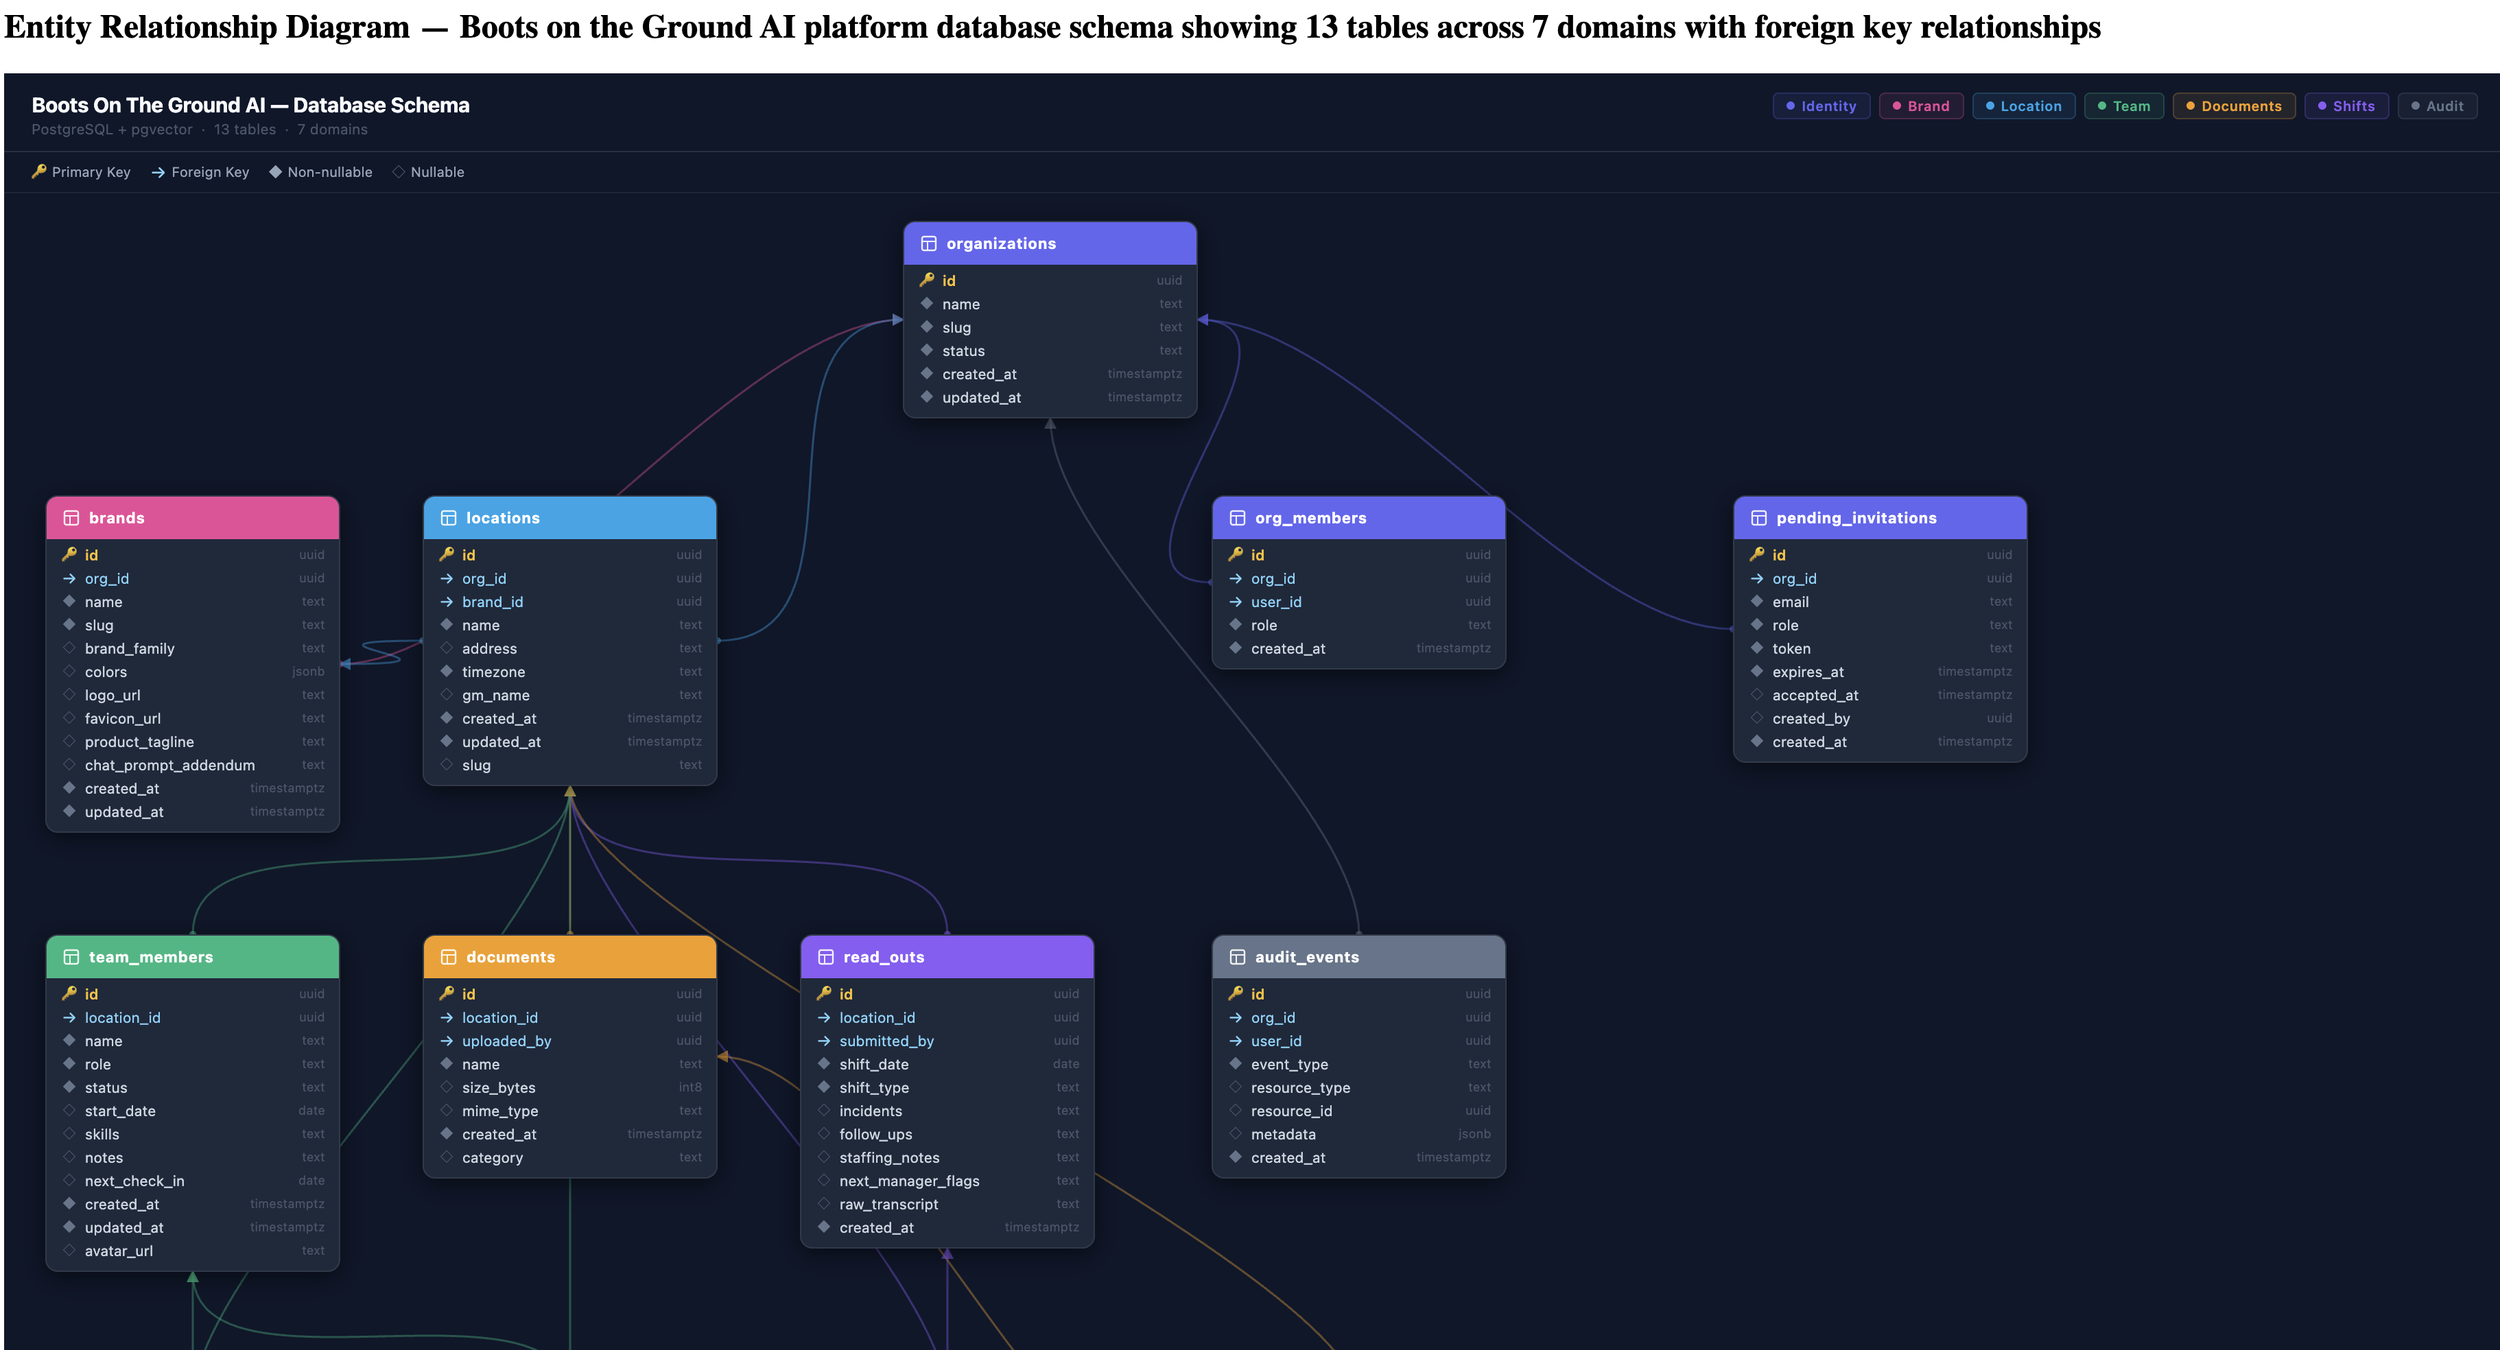This screenshot has width=2500, height=1350.
Task: Click the organizations table icon
Action: tap(928, 244)
